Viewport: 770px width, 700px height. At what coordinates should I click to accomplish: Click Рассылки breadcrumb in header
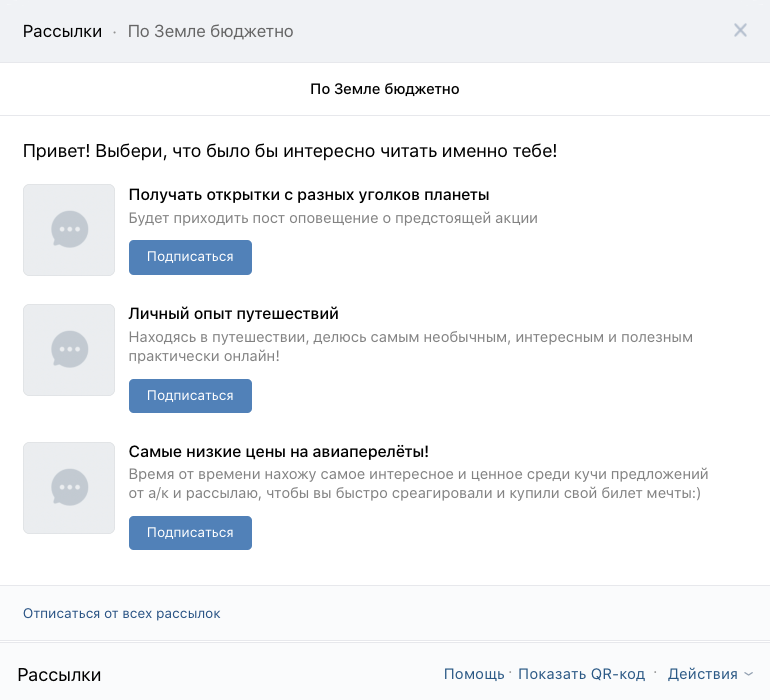pyautogui.click(x=62, y=31)
